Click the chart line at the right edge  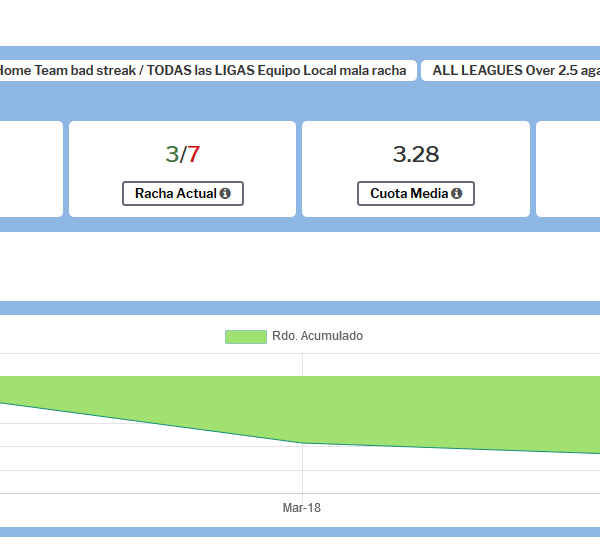596,453
